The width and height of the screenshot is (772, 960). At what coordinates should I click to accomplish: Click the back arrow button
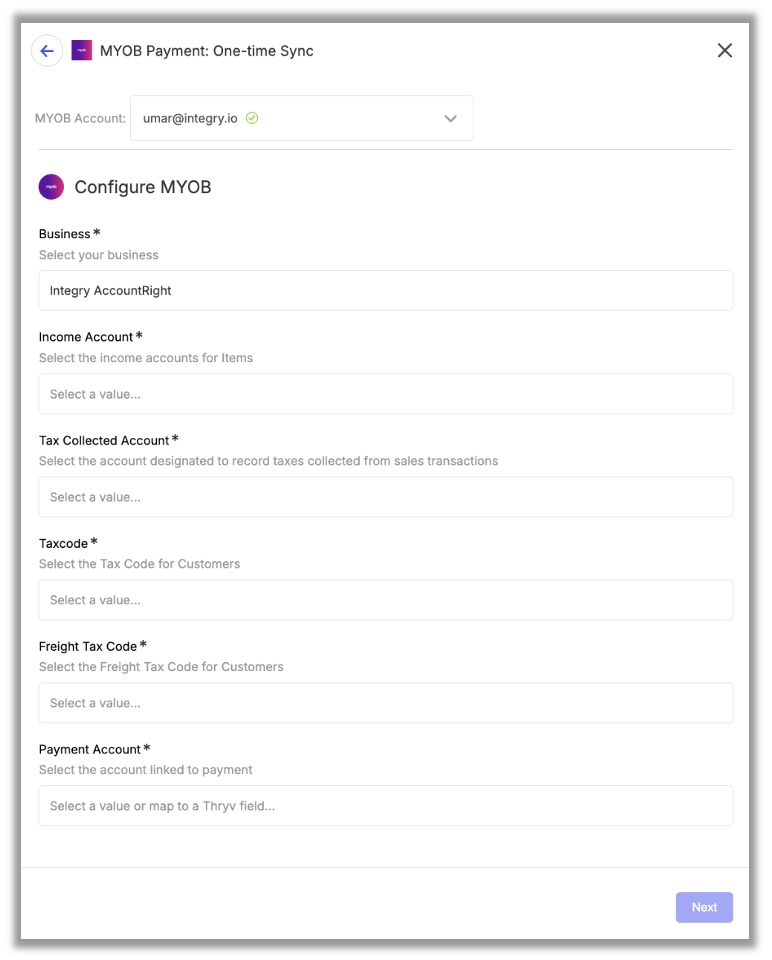(47, 51)
